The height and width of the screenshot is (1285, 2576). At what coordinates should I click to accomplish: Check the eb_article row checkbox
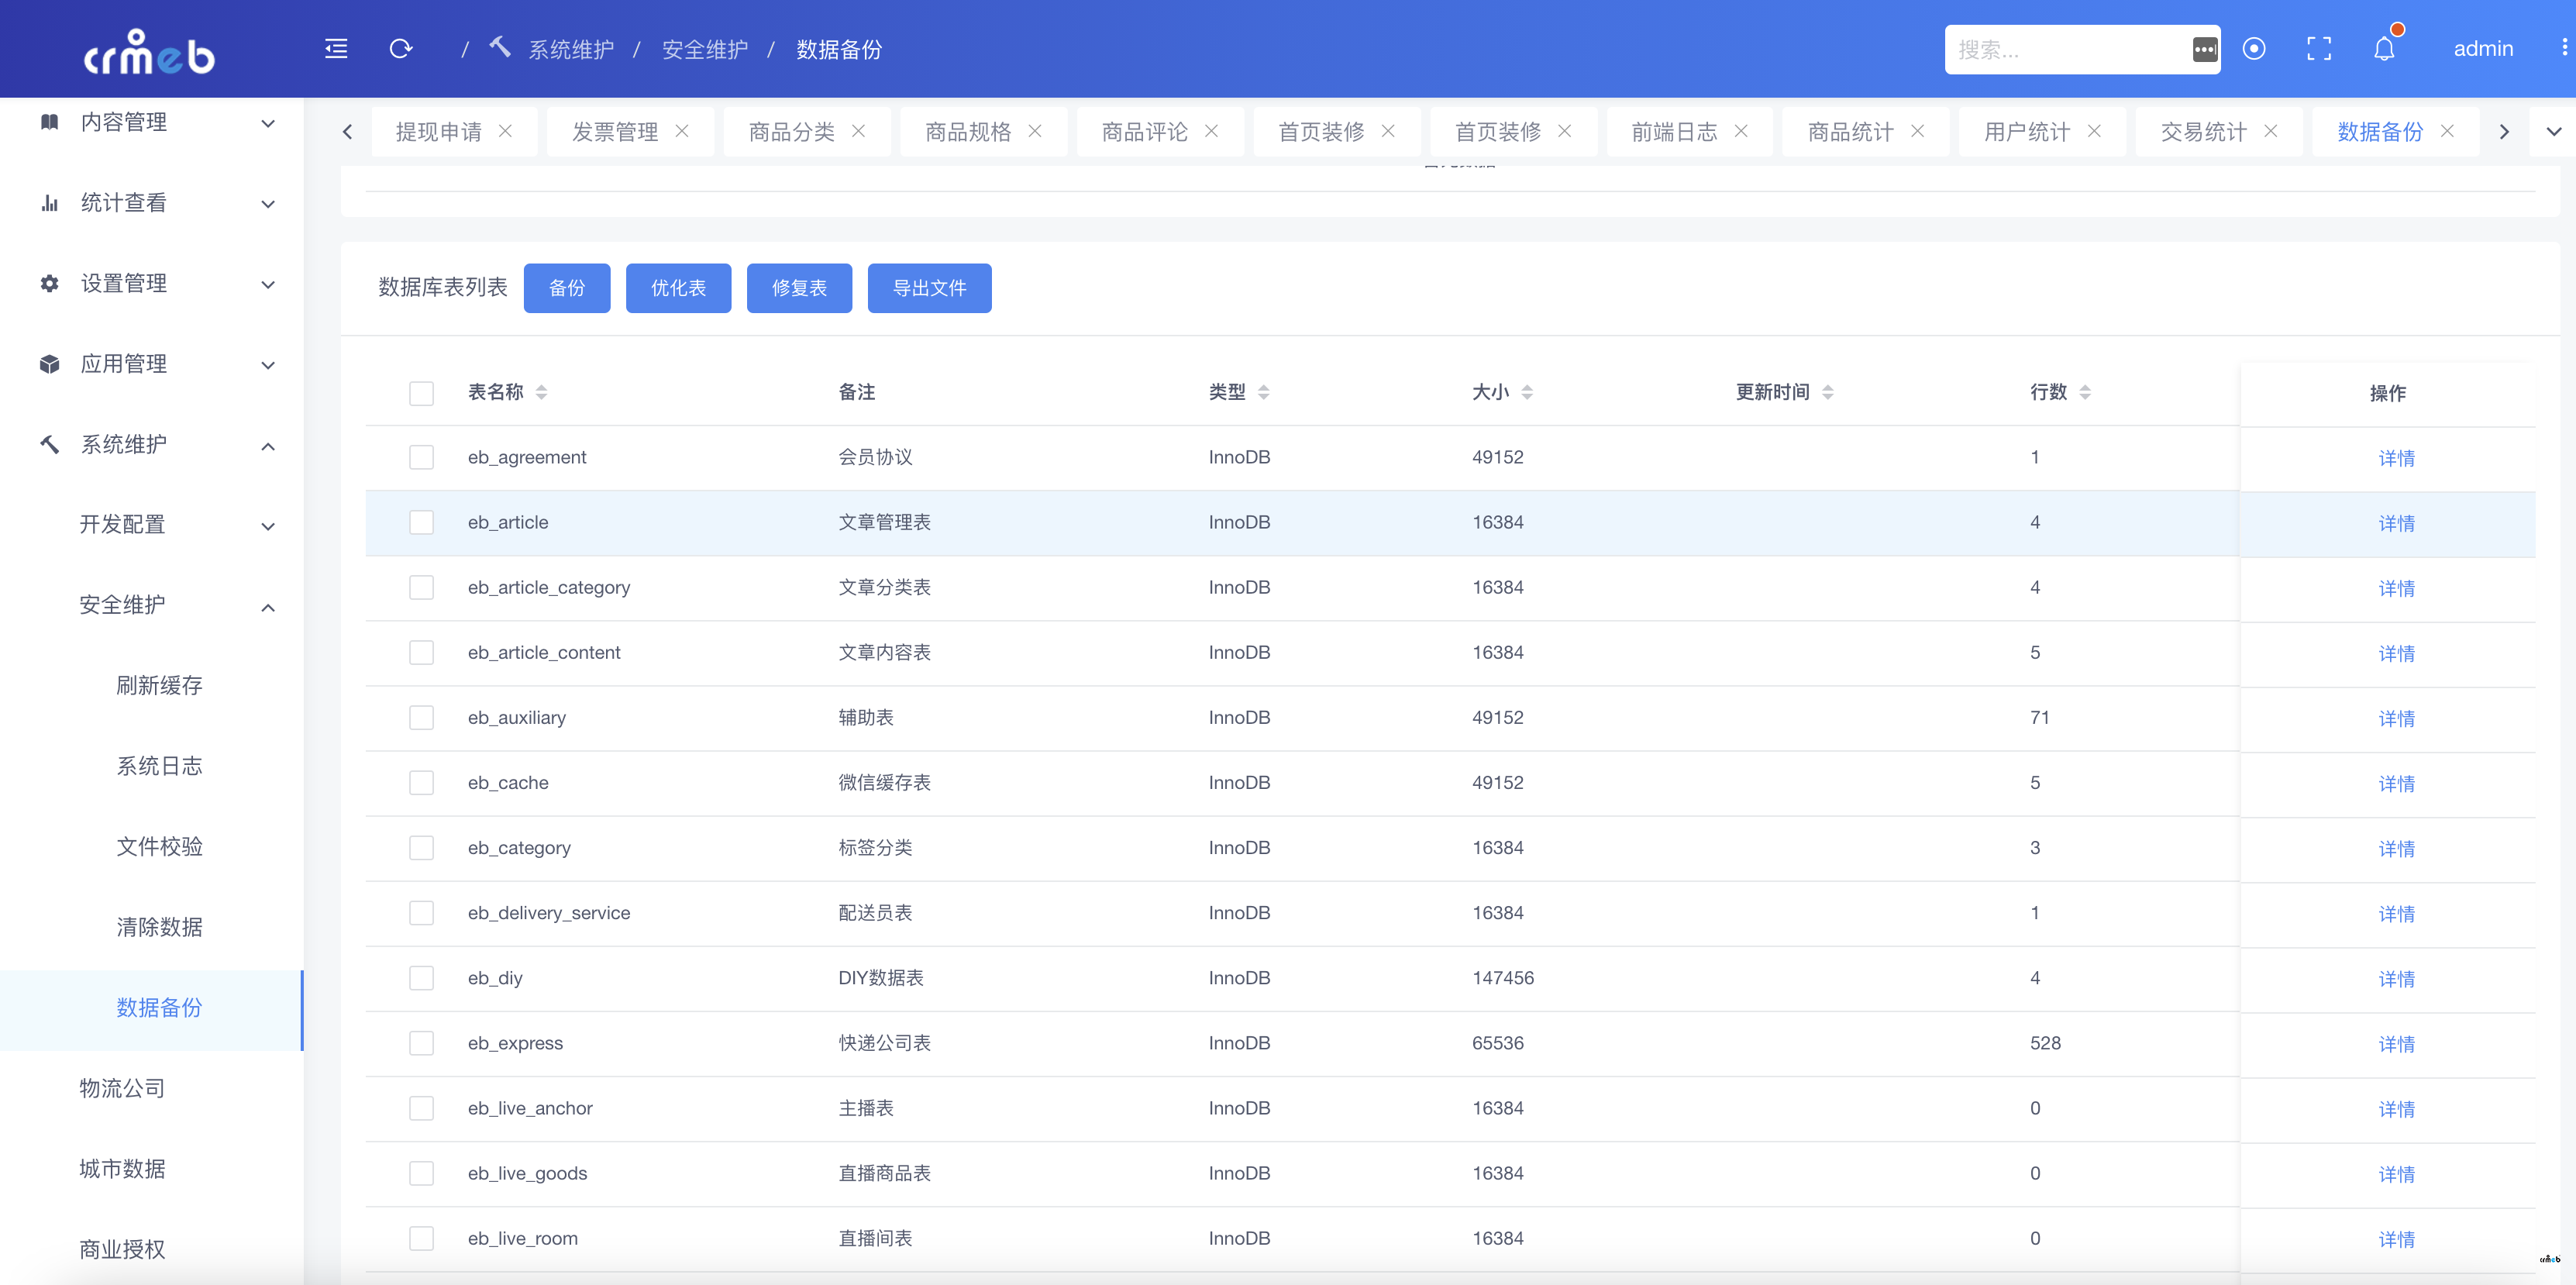[x=421, y=522]
